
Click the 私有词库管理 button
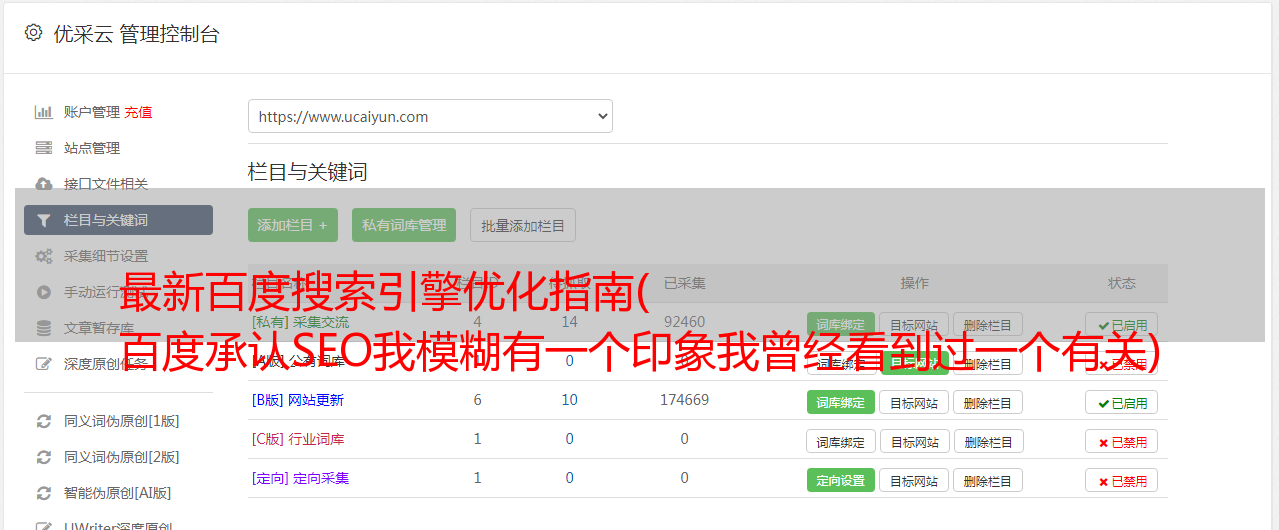[404, 225]
